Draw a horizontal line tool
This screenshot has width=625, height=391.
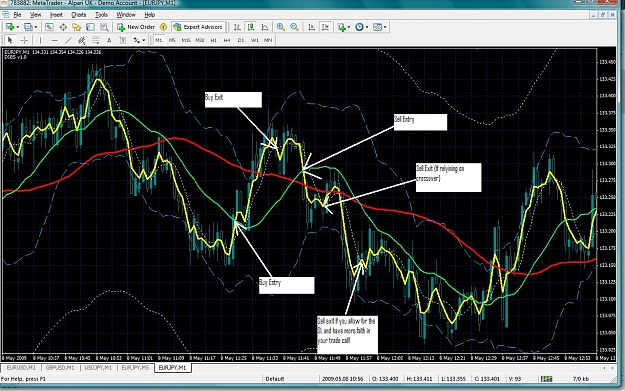click(55, 40)
